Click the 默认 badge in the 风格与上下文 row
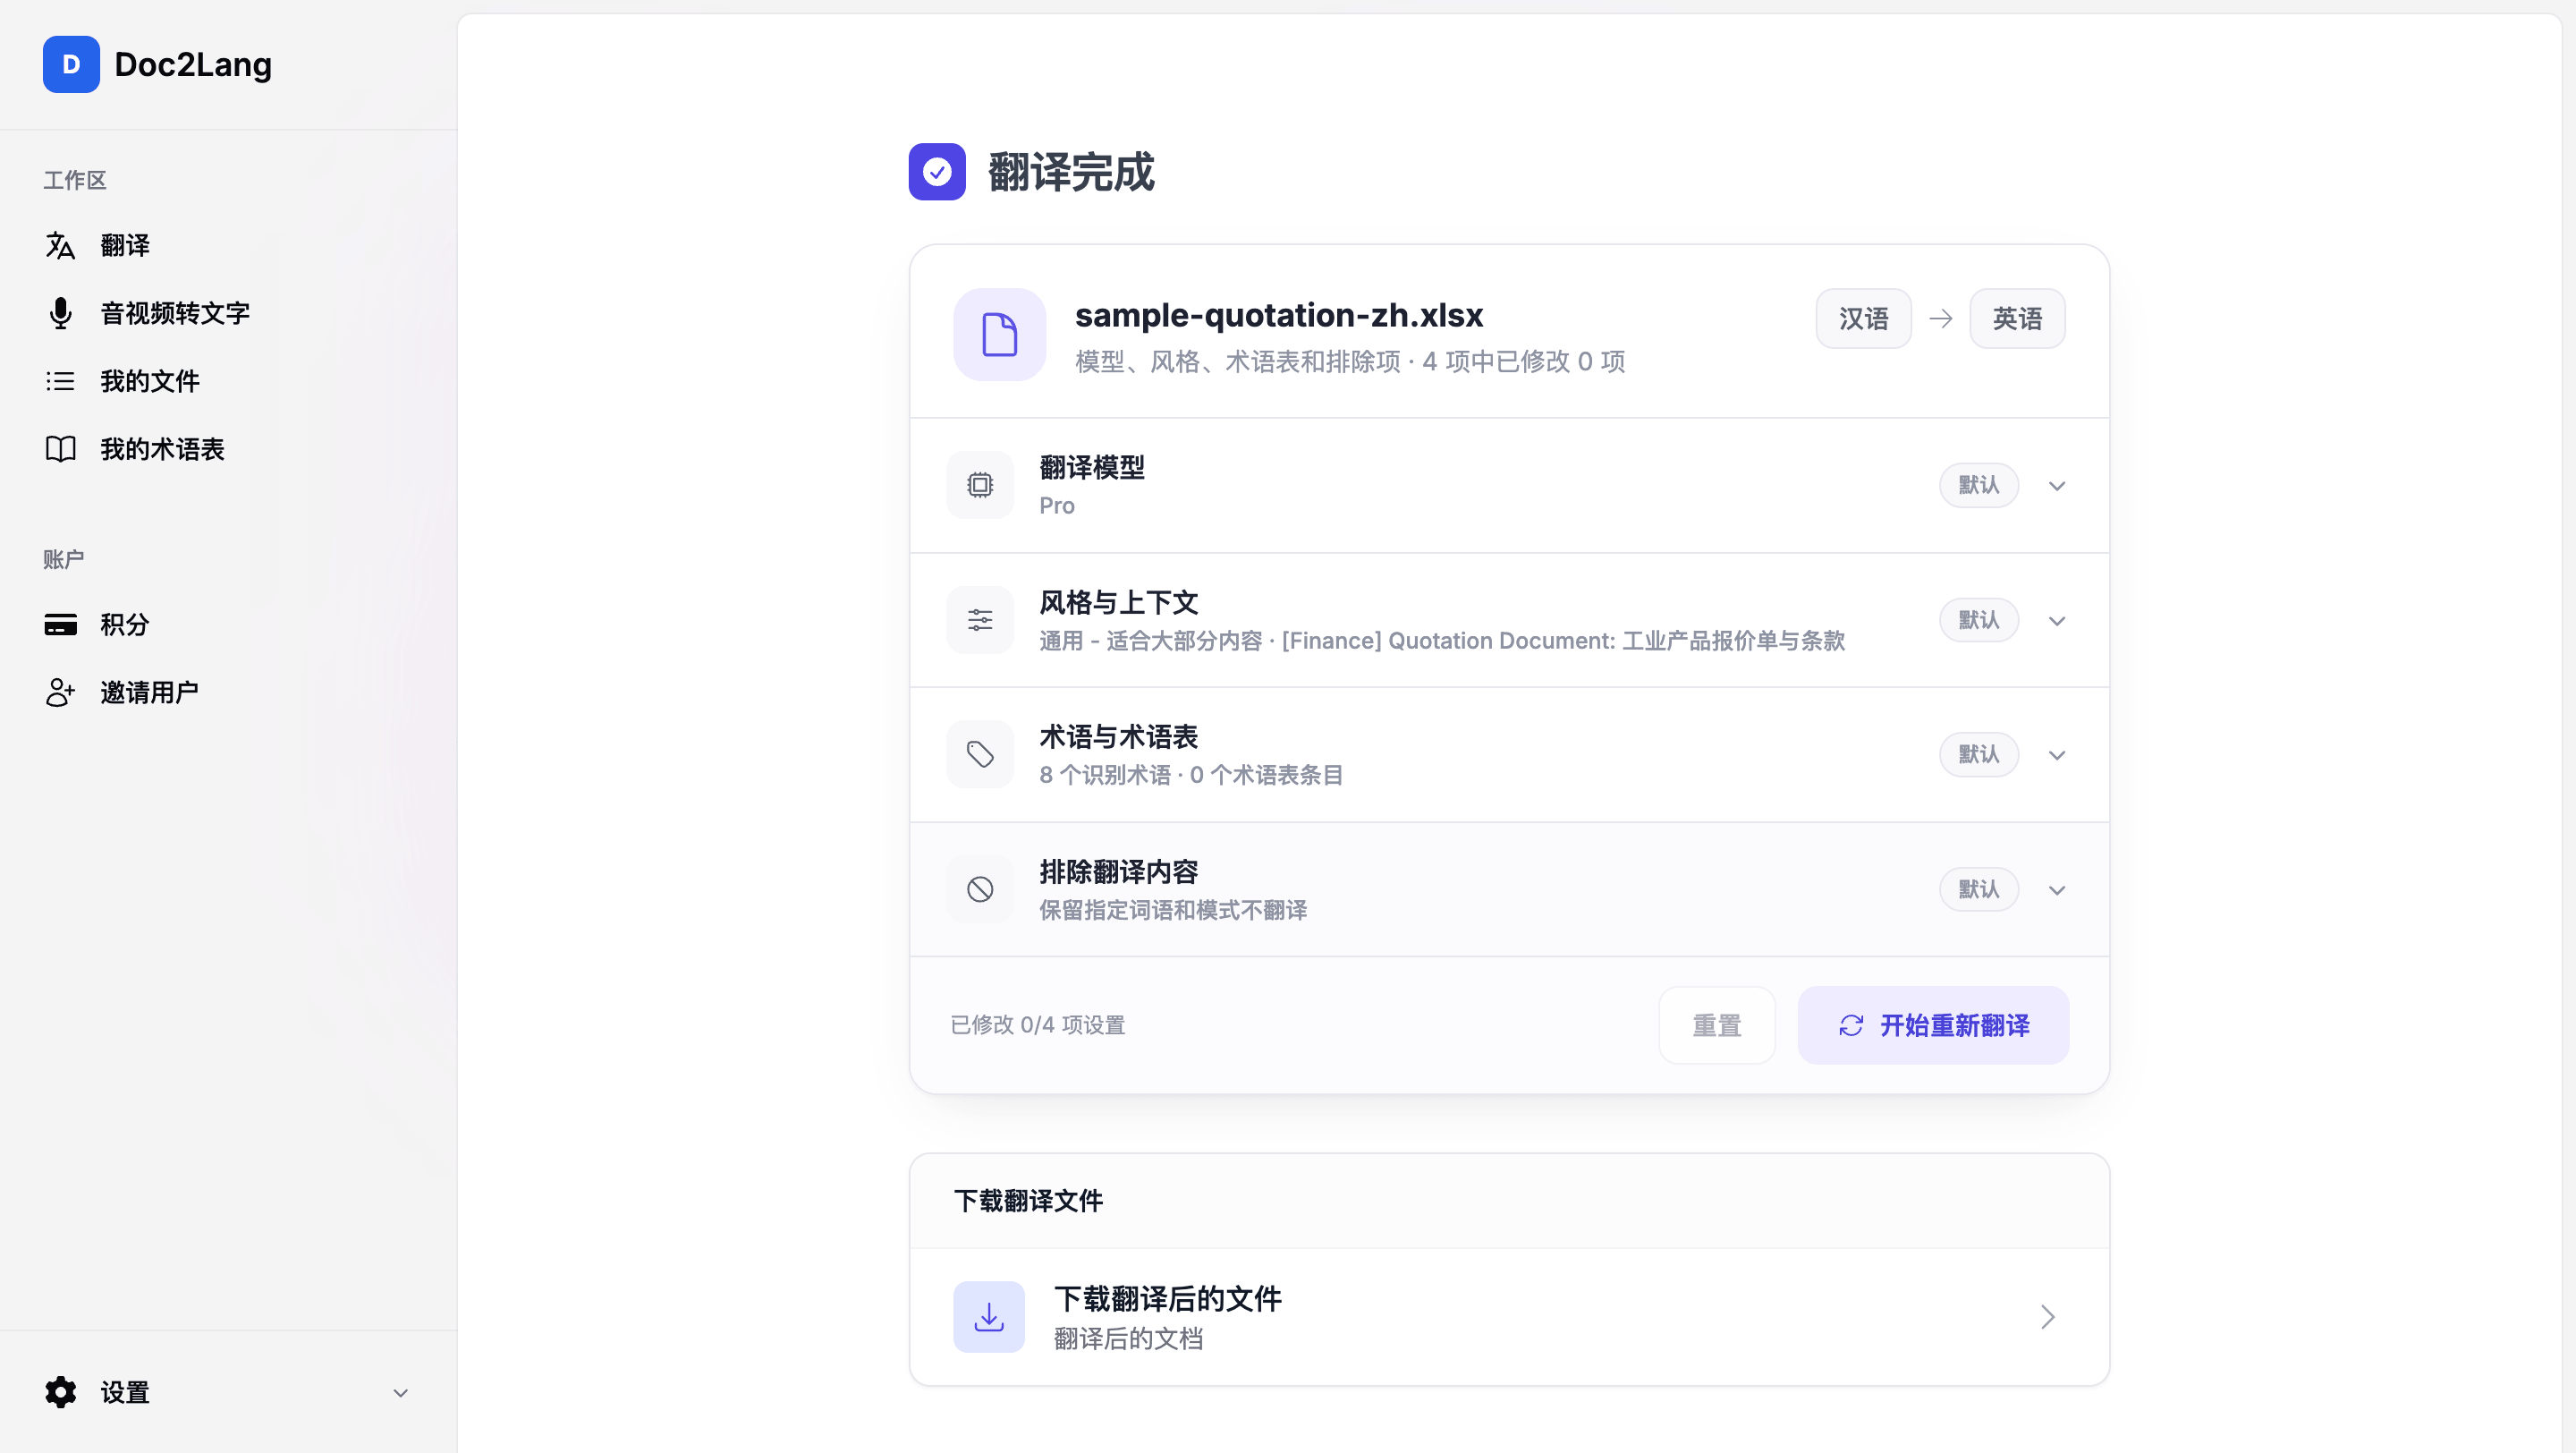This screenshot has width=2576, height=1453. (x=1979, y=620)
